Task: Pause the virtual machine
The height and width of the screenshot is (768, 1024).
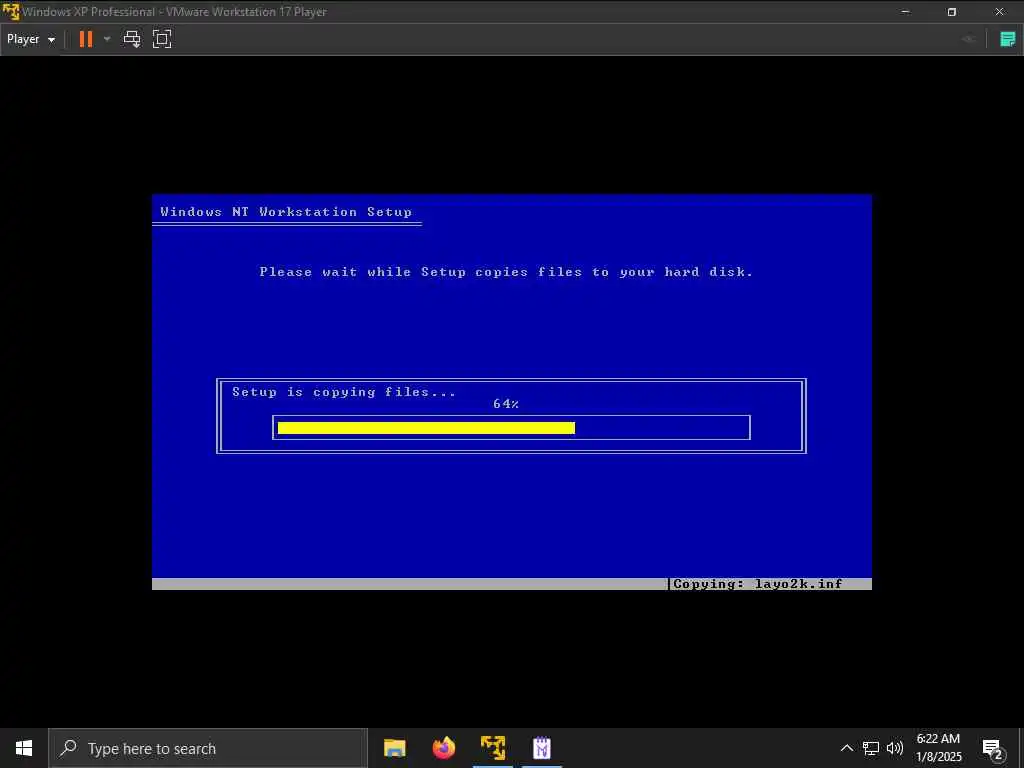Action: 86,39
